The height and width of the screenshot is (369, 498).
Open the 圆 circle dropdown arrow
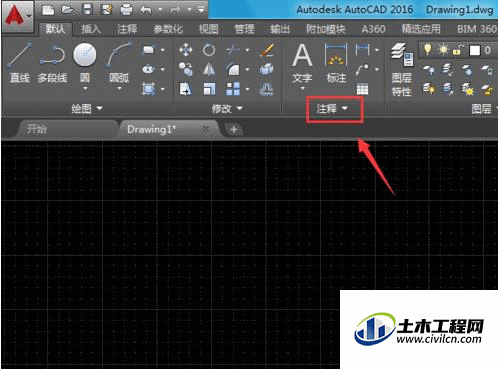(x=85, y=89)
